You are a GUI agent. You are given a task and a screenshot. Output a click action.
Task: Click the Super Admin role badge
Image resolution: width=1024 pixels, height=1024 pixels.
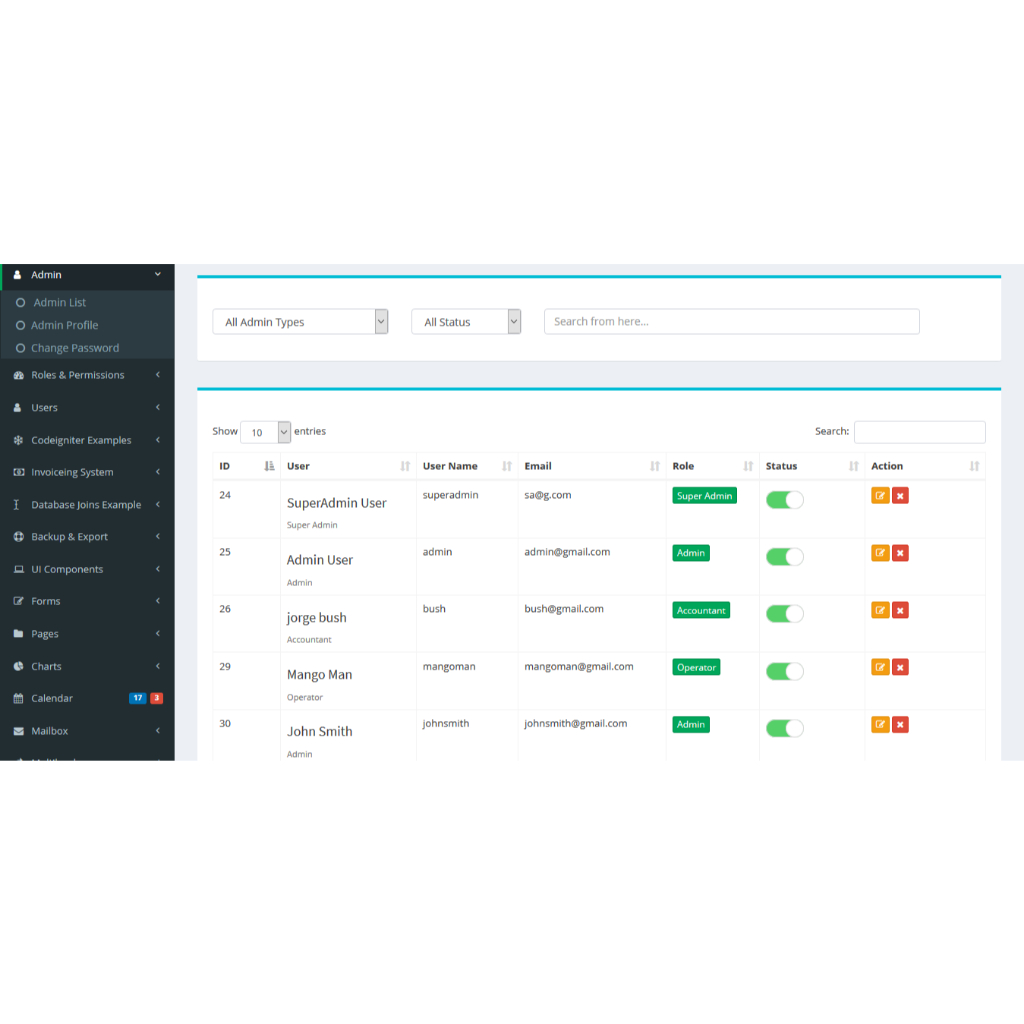click(704, 496)
